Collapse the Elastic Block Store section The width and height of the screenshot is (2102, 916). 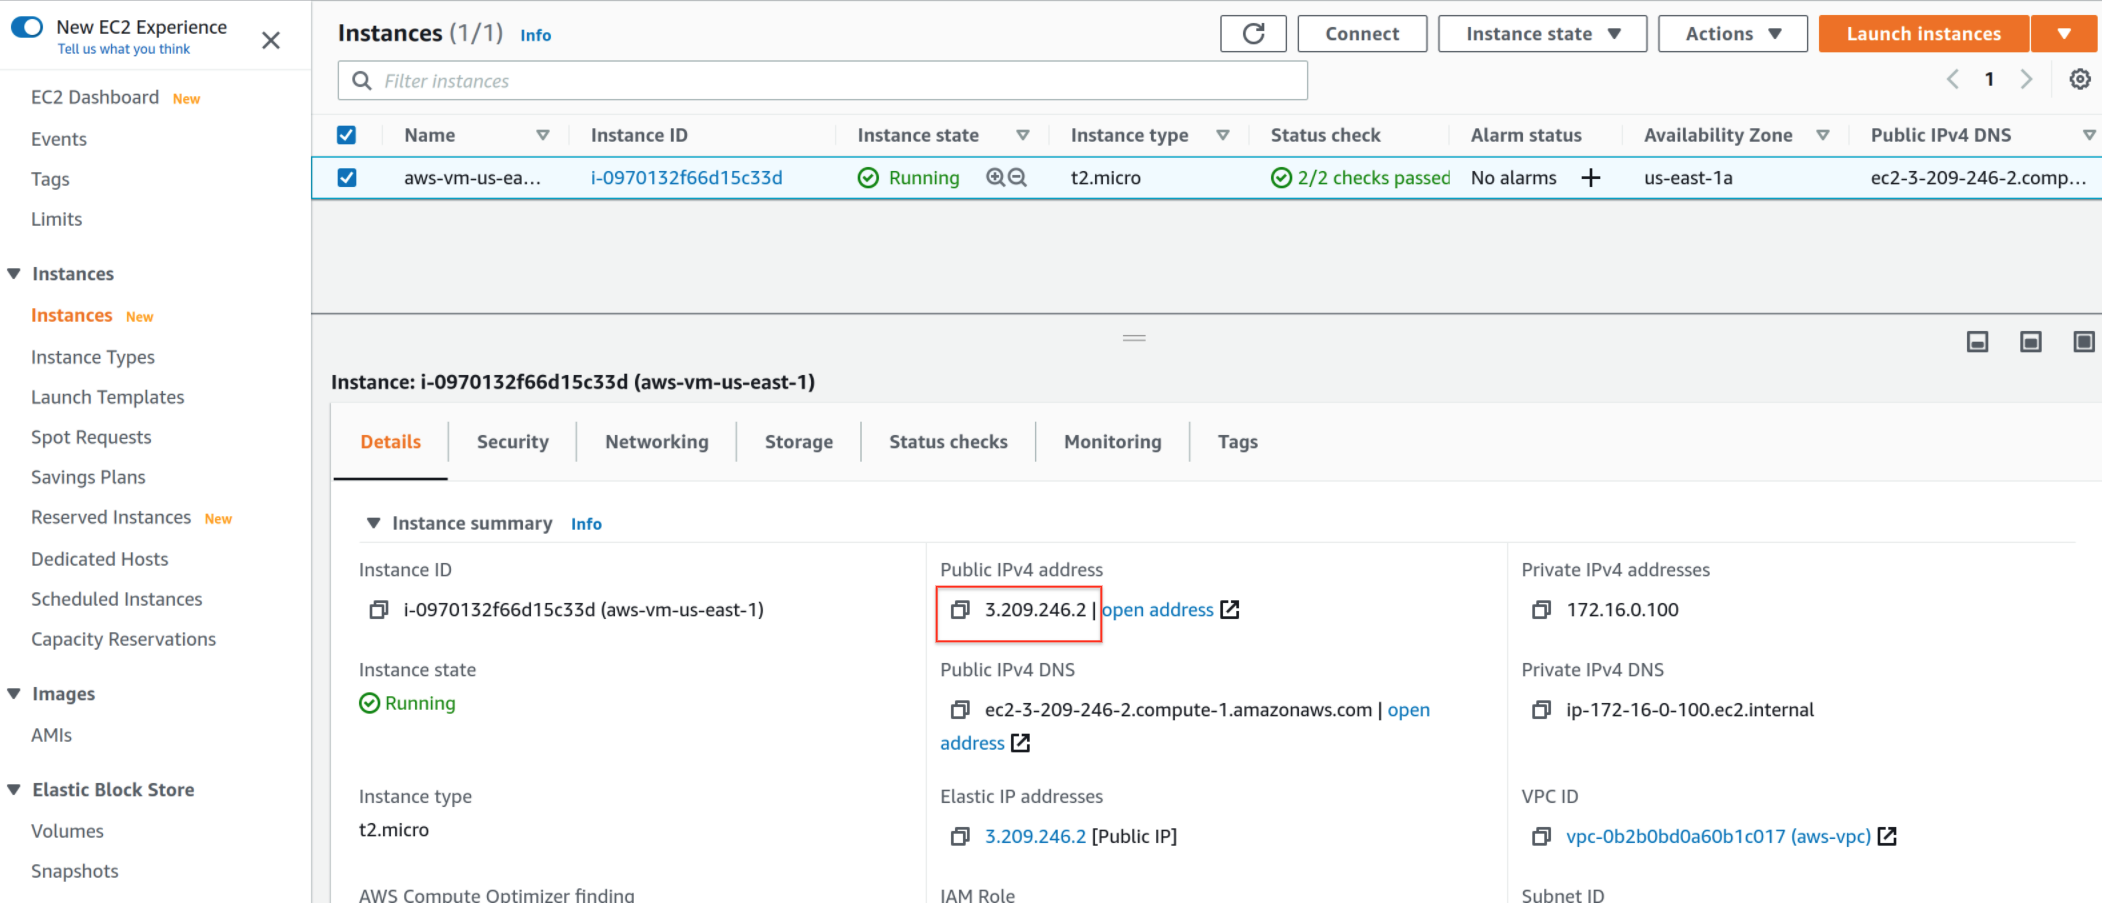[14, 790]
